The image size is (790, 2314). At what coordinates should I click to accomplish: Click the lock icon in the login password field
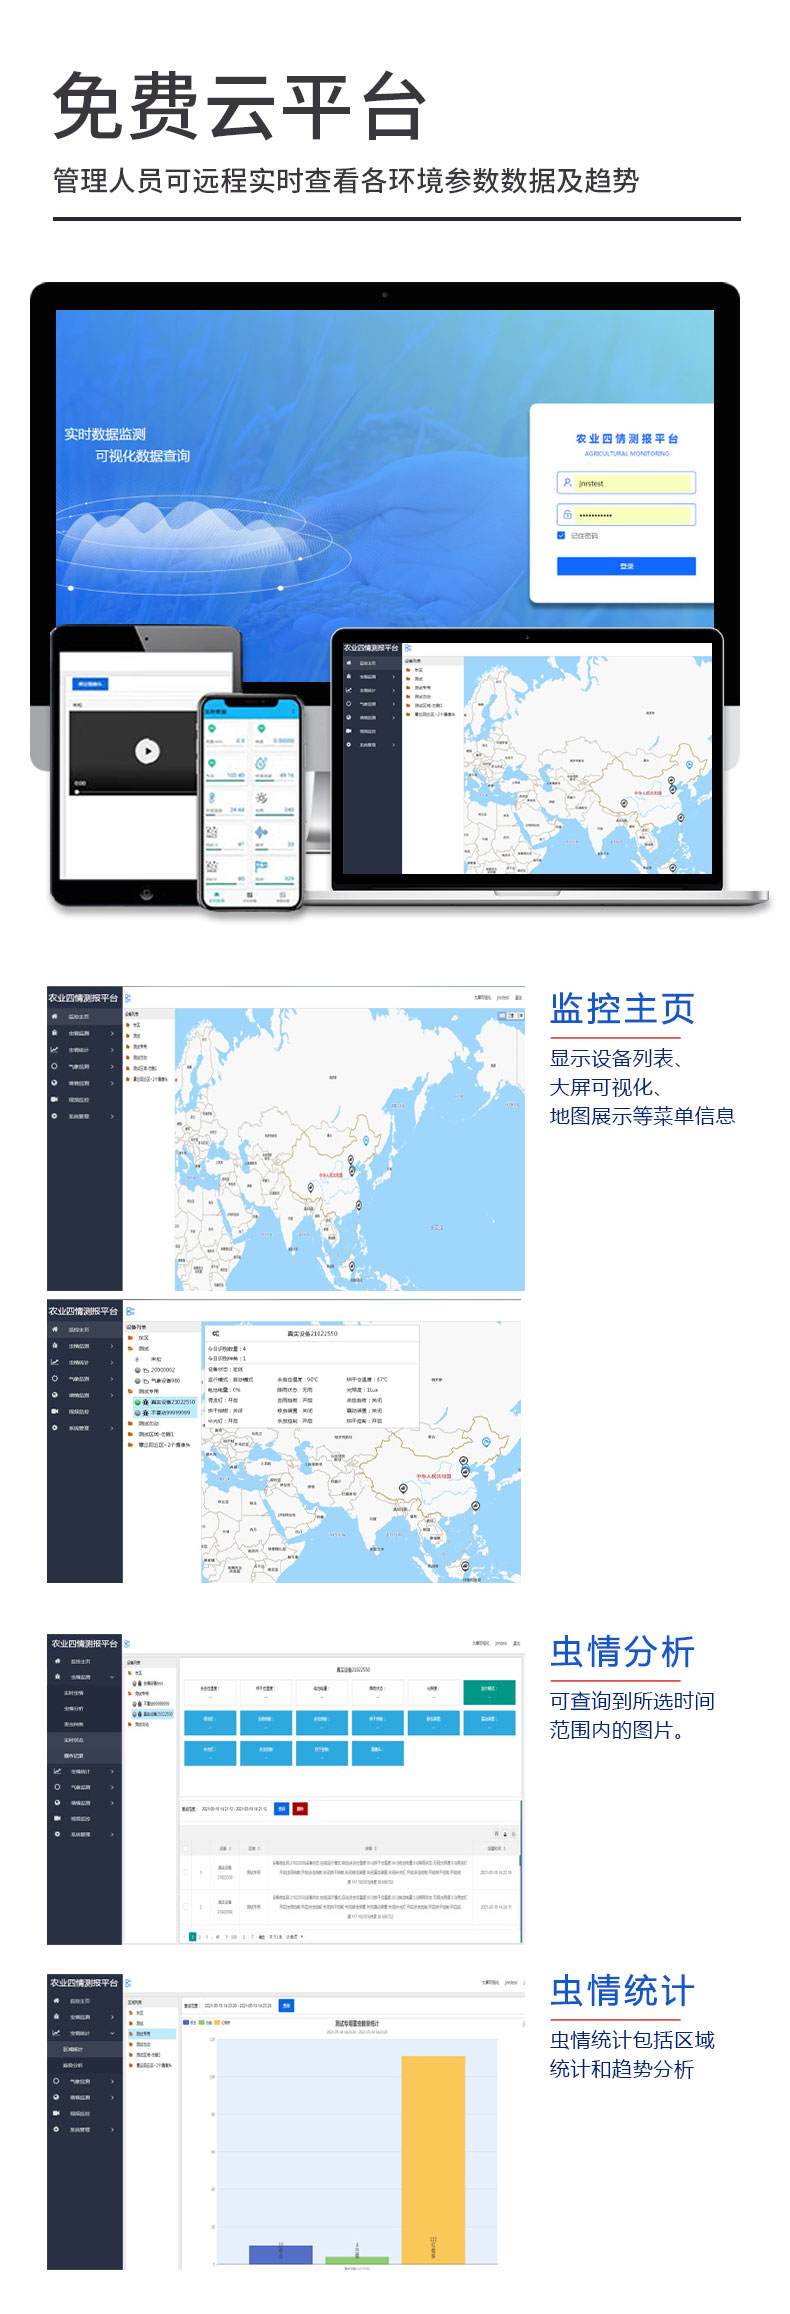[567, 515]
